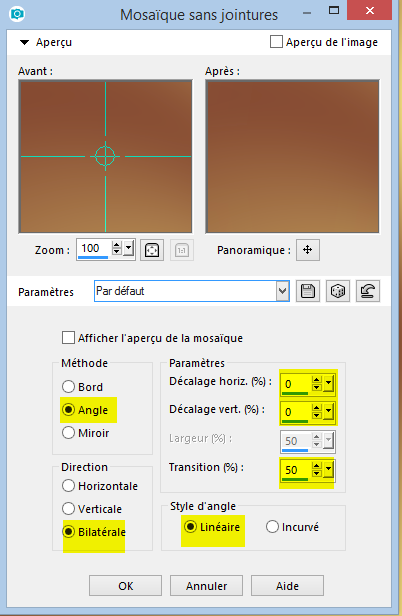Click the save preset floppy disk icon
Image resolution: width=402 pixels, height=616 pixels.
coord(308,291)
